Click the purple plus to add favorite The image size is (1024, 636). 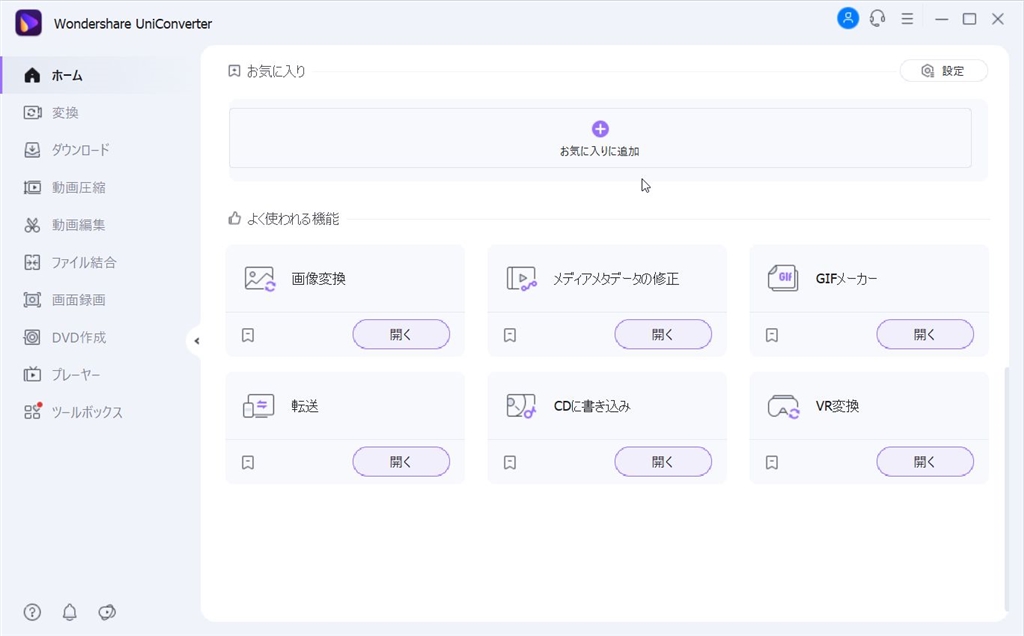[600, 129]
